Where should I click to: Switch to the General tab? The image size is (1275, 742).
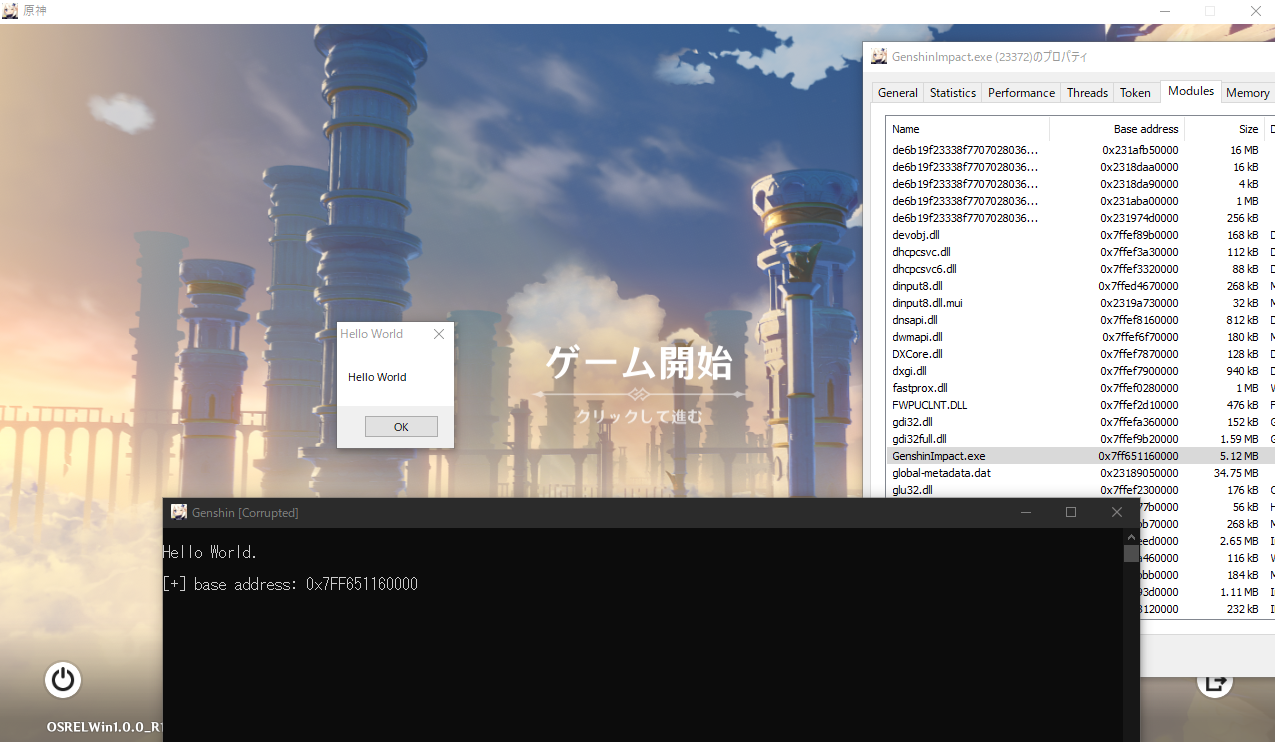[x=897, y=93]
